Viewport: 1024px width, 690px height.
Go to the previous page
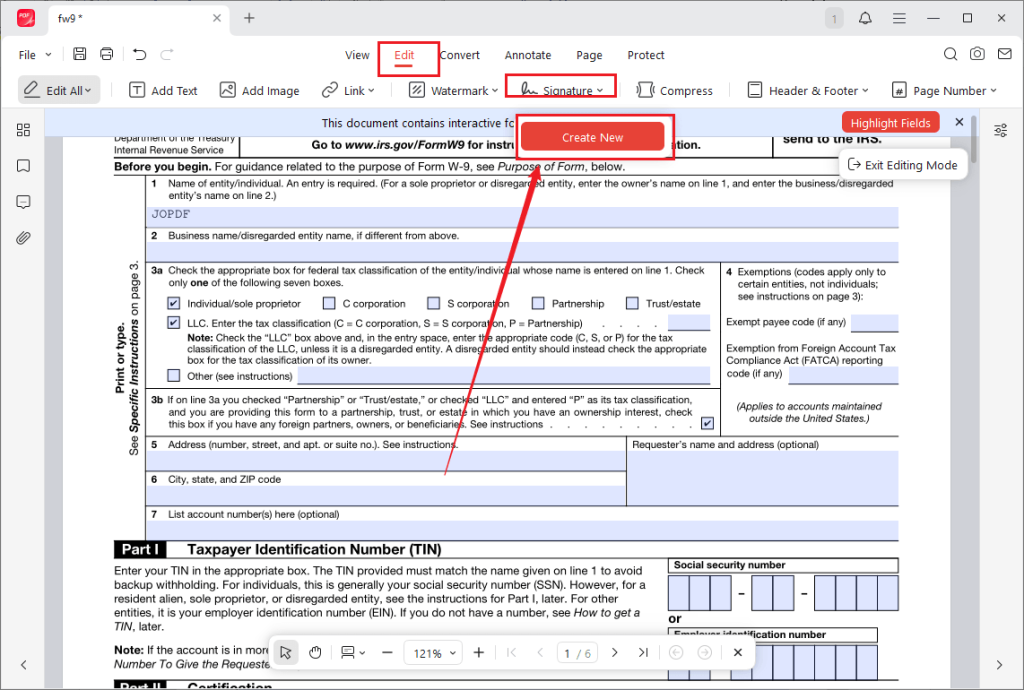coord(540,652)
